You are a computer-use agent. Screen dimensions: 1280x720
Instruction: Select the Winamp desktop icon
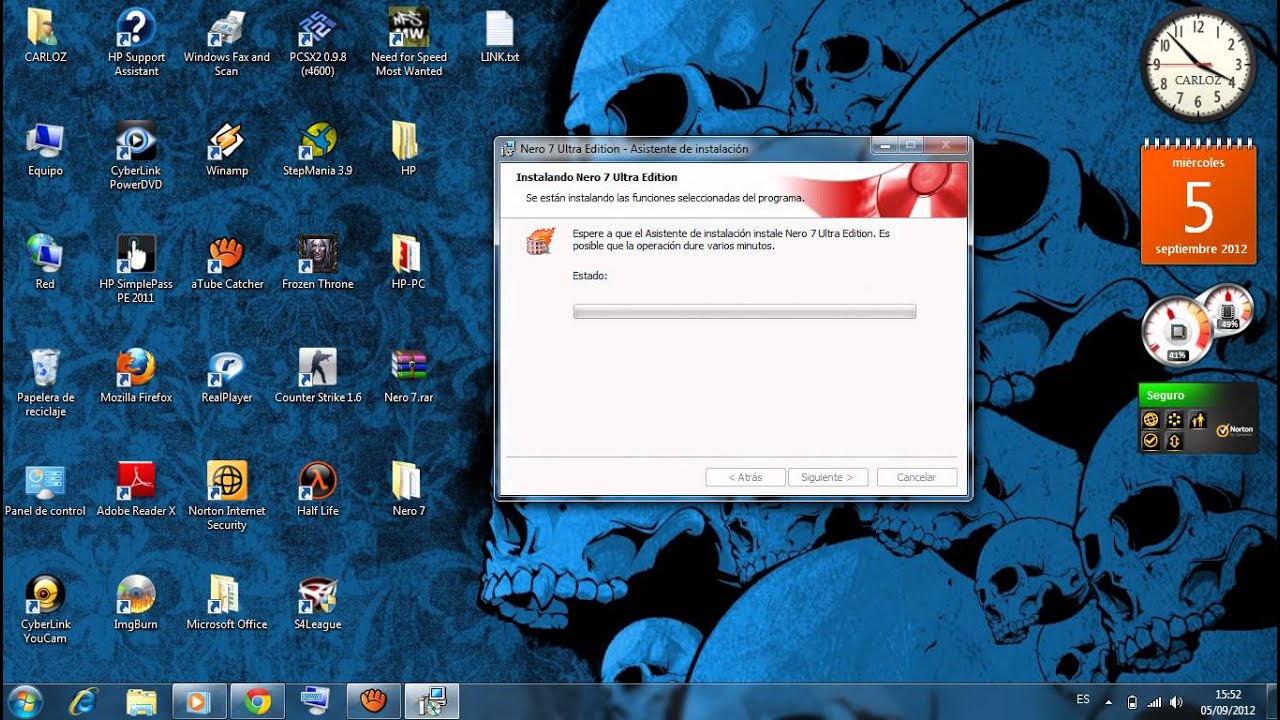tap(227, 149)
